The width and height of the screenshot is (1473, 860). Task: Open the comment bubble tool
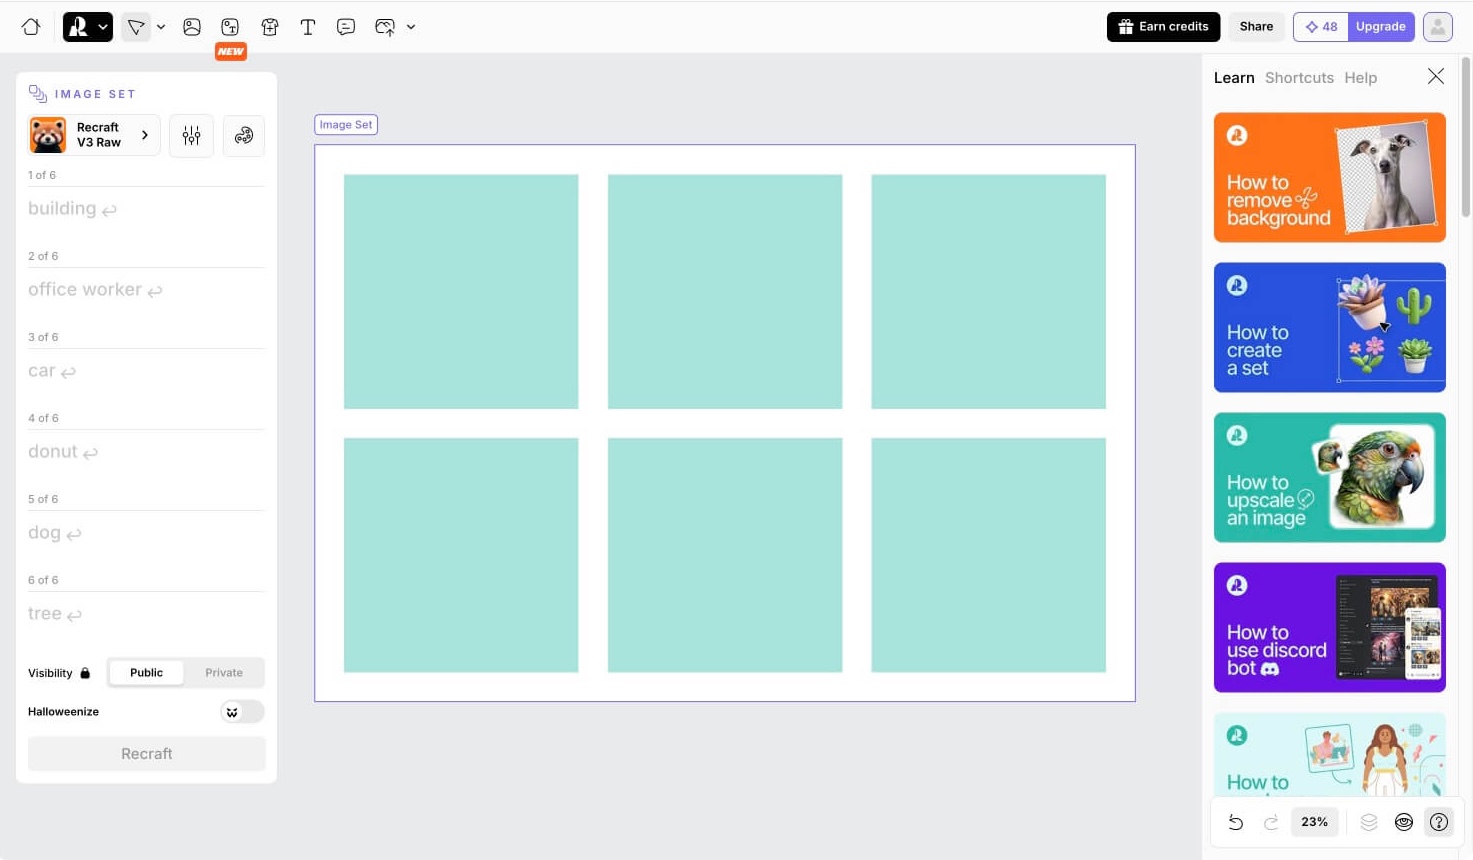(x=346, y=27)
